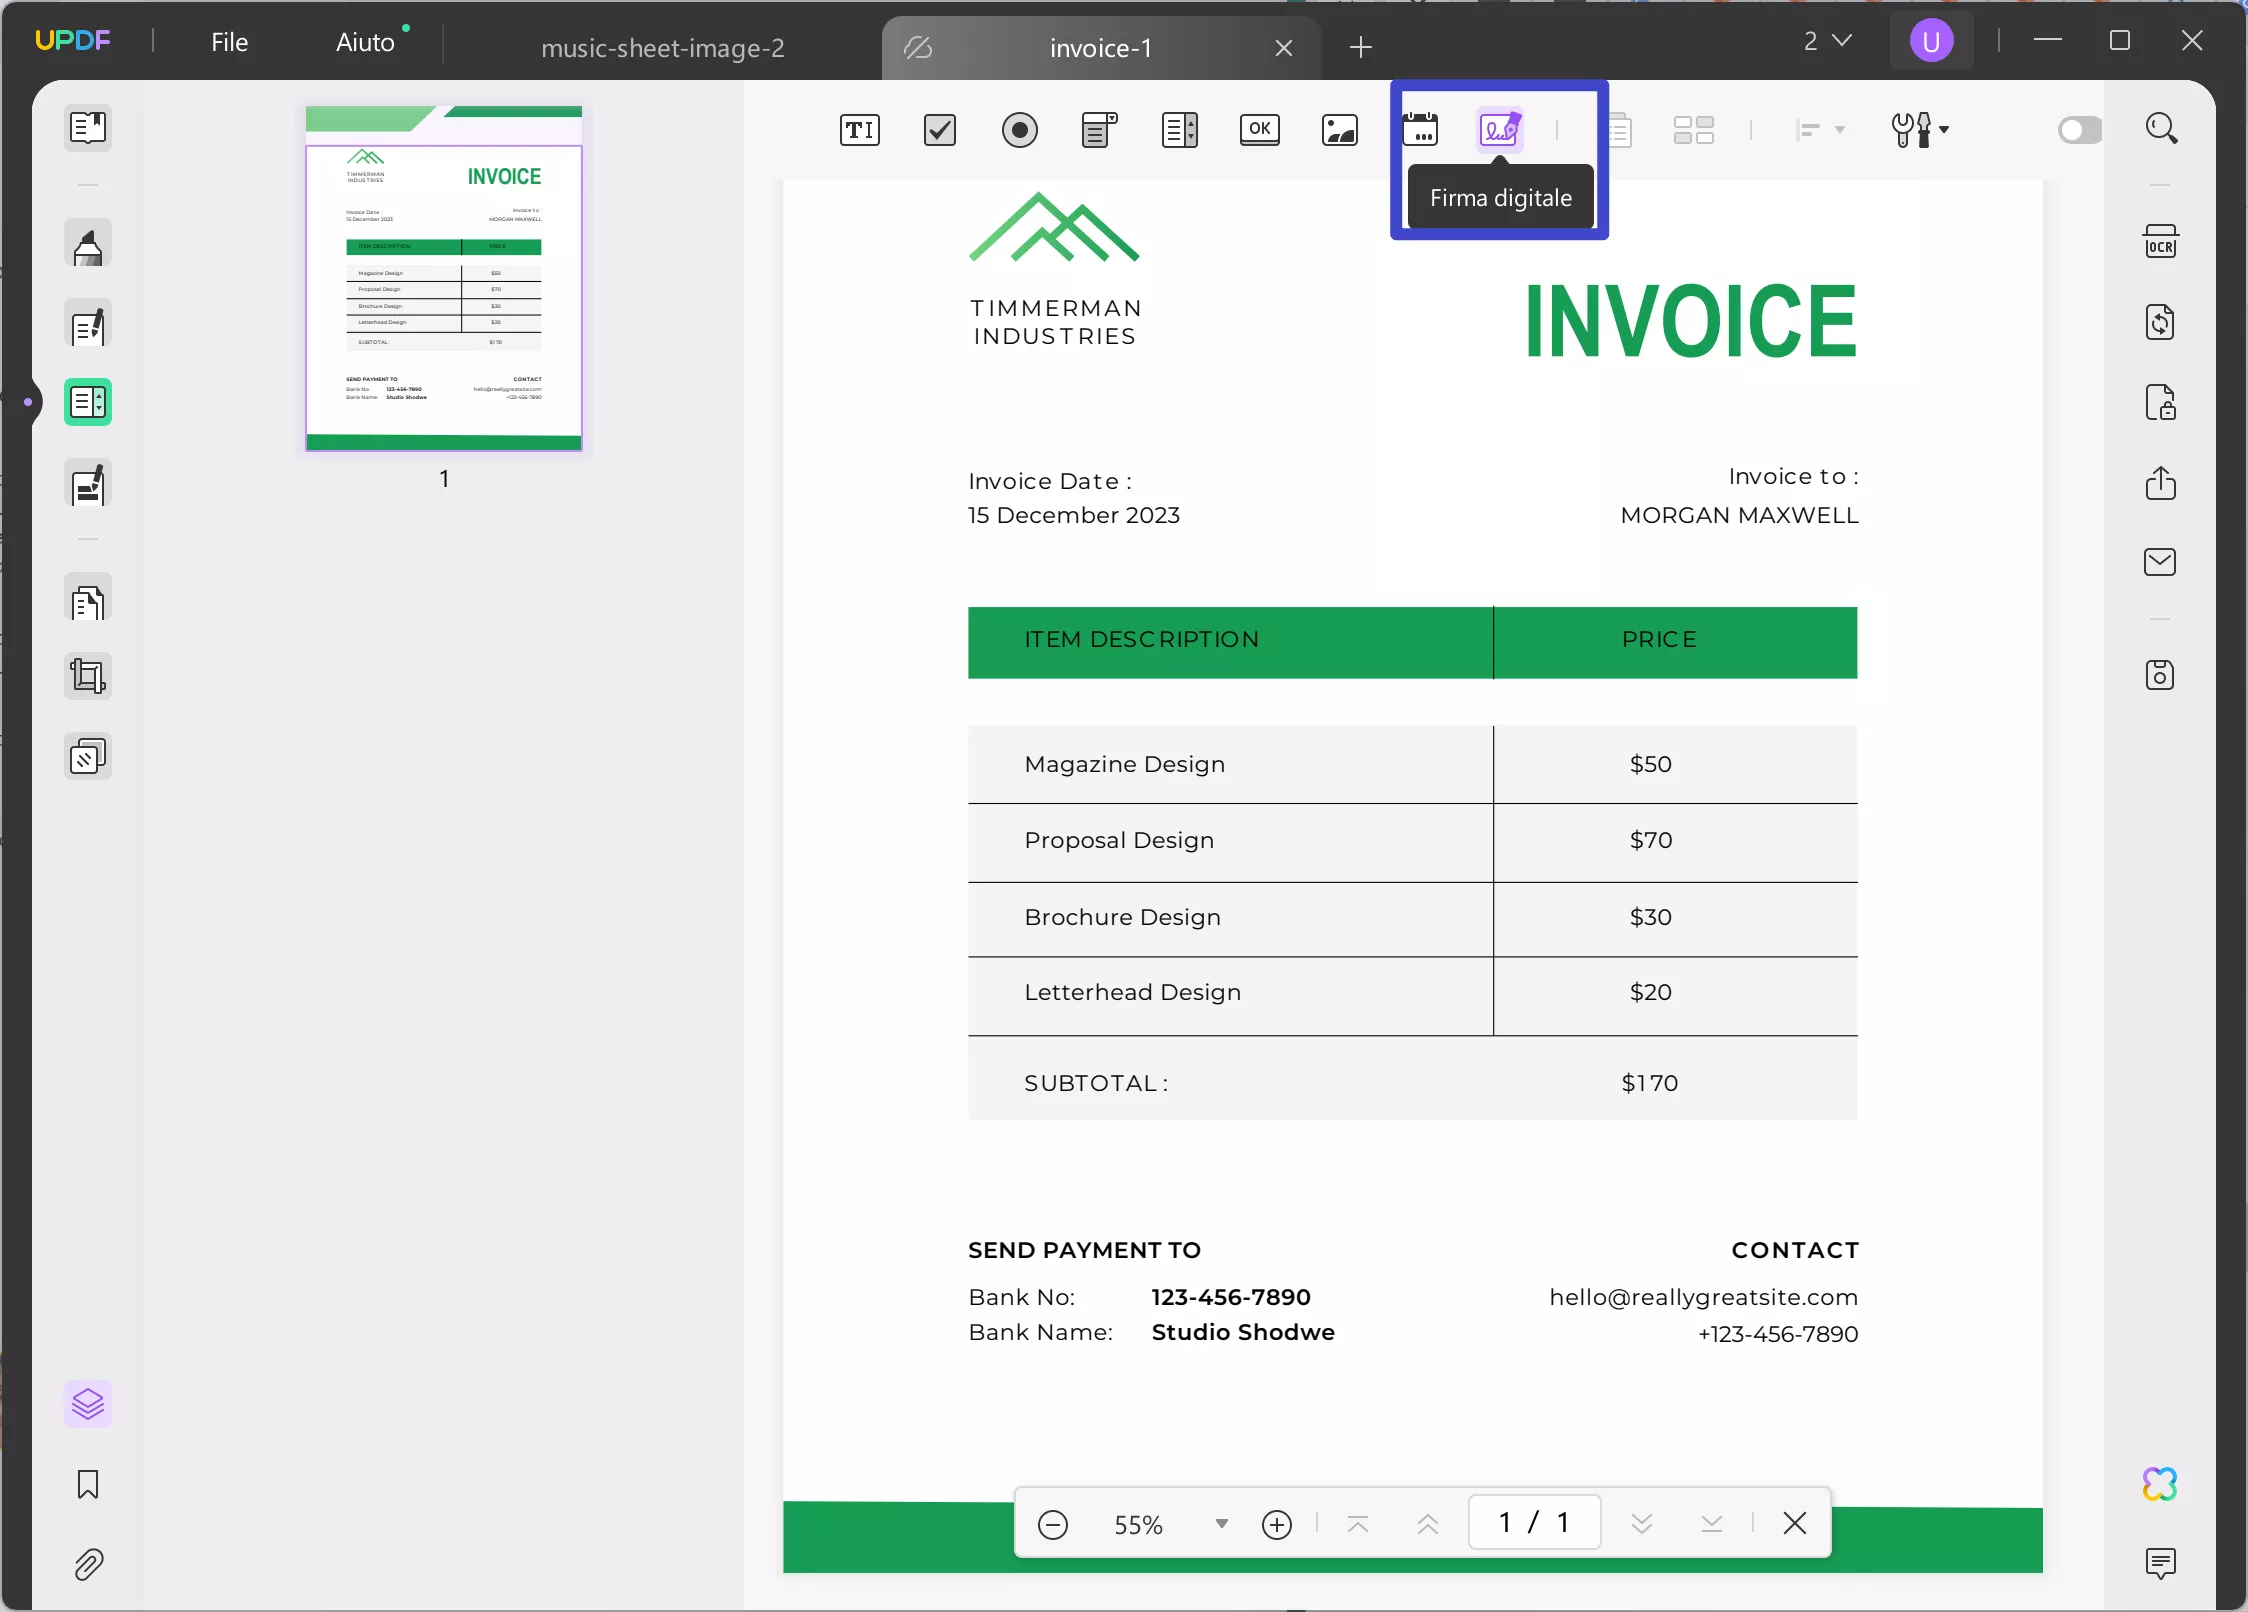This screenshot has height=1612, width=2248.
Task: Open the Crop Pages tool in sidebar
Action: (88, 677)
